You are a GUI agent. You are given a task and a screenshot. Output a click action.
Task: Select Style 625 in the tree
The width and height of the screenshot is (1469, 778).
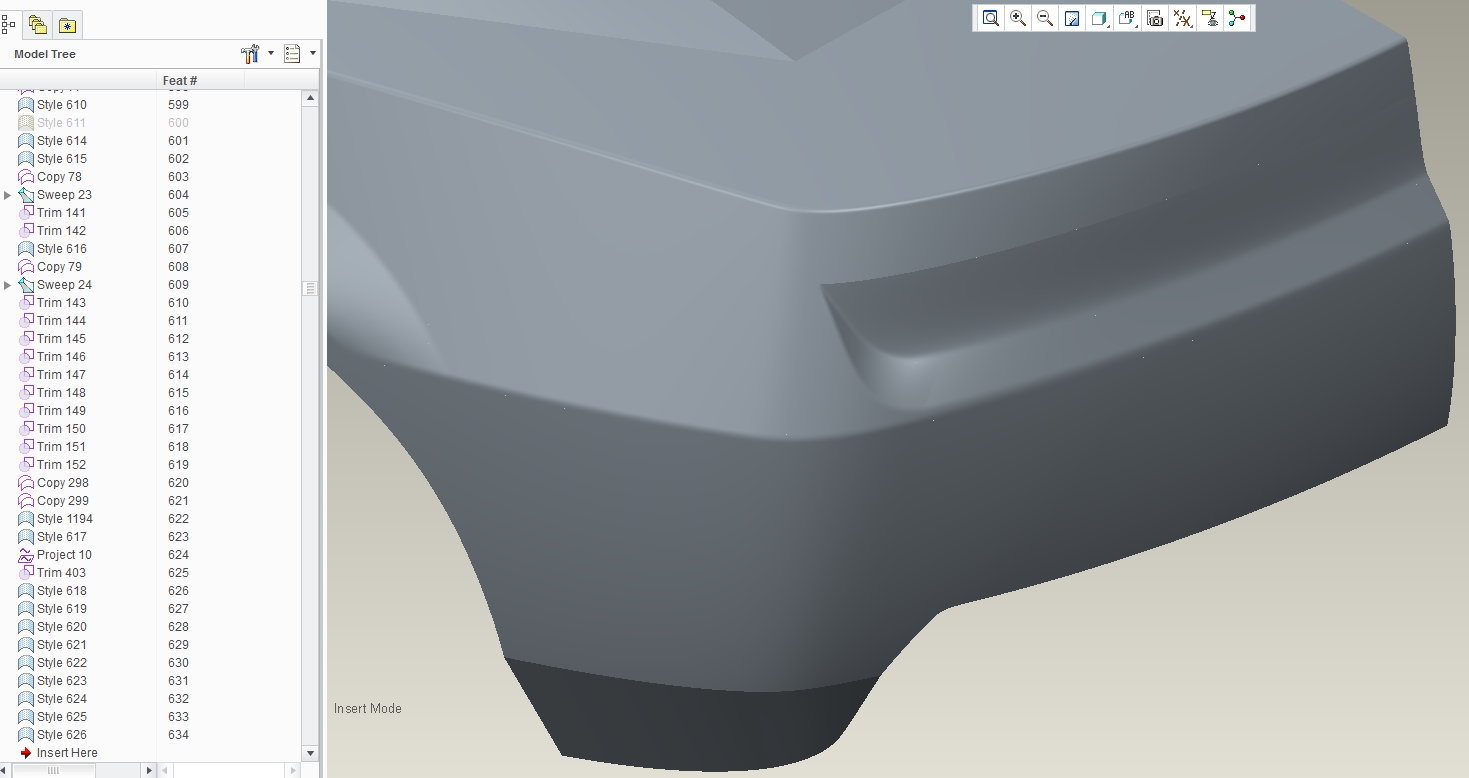tap(62, 717)
